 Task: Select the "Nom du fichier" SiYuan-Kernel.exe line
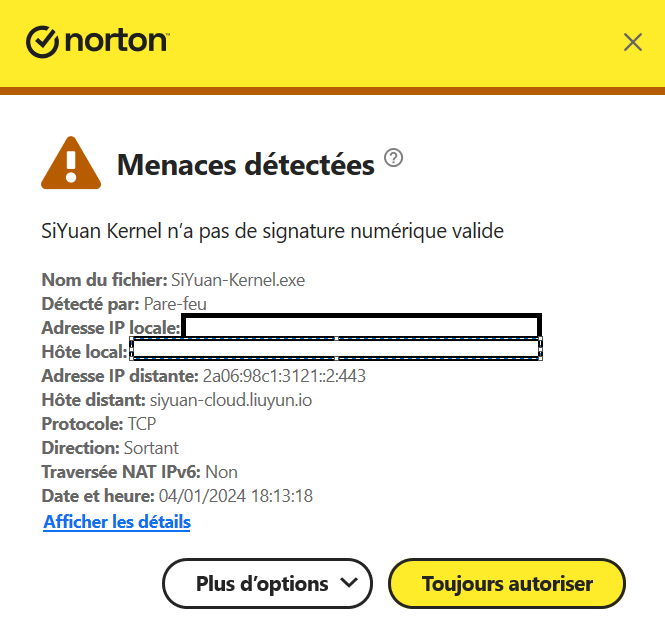173,280
